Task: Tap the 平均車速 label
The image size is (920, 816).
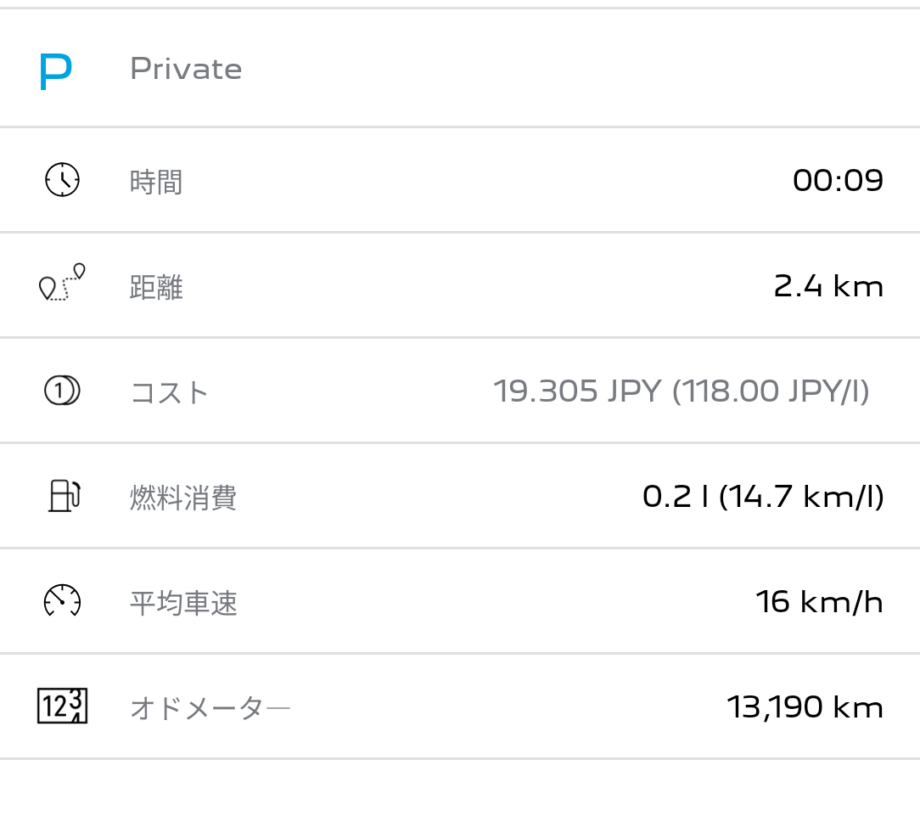Action: pyautogui.click(x=183, y=604)
